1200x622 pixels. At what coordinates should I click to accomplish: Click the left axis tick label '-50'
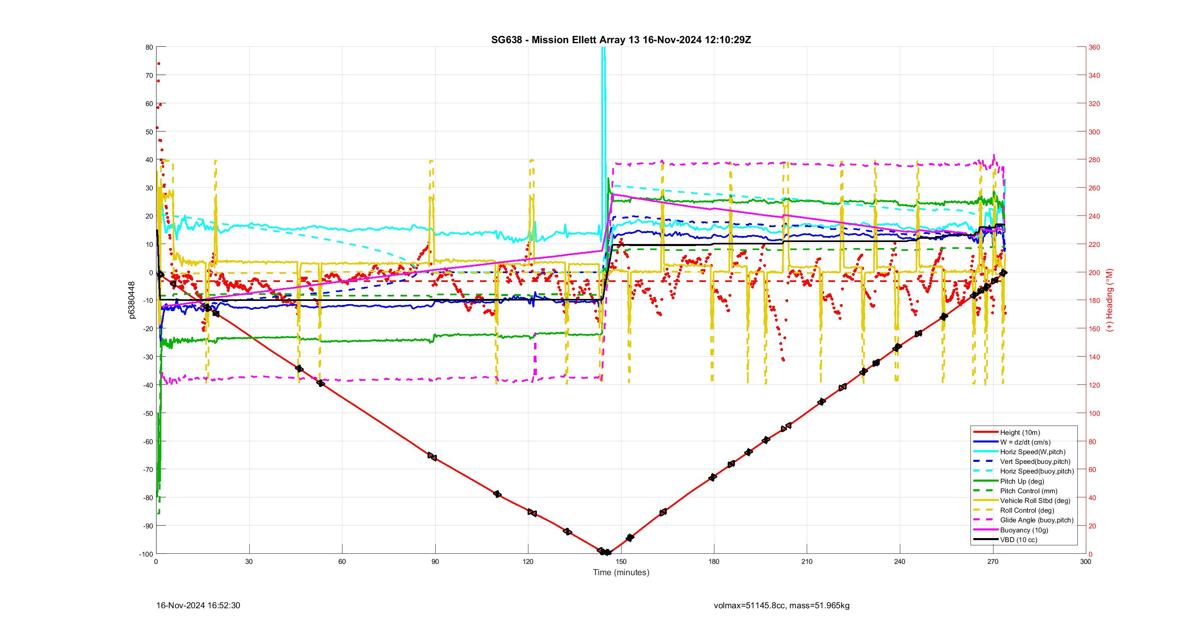coord(146,413)
